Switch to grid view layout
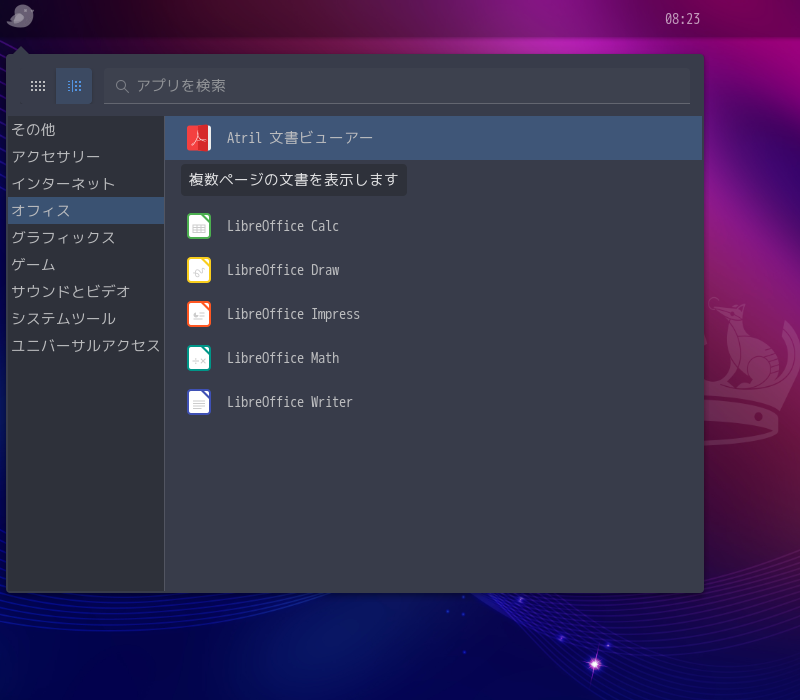Image resolution: width=800 pixels, height=700 pixels. (38, 86)
